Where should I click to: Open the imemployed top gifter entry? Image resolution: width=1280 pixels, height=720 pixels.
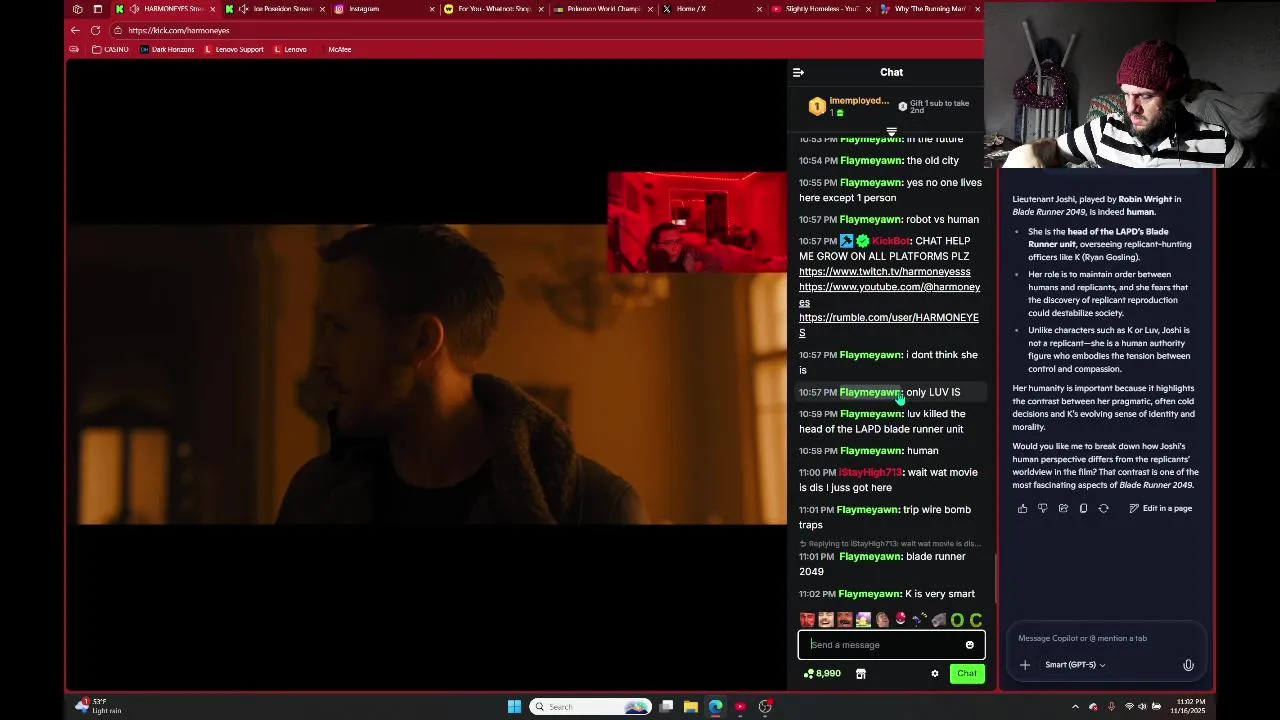(850, 105)
